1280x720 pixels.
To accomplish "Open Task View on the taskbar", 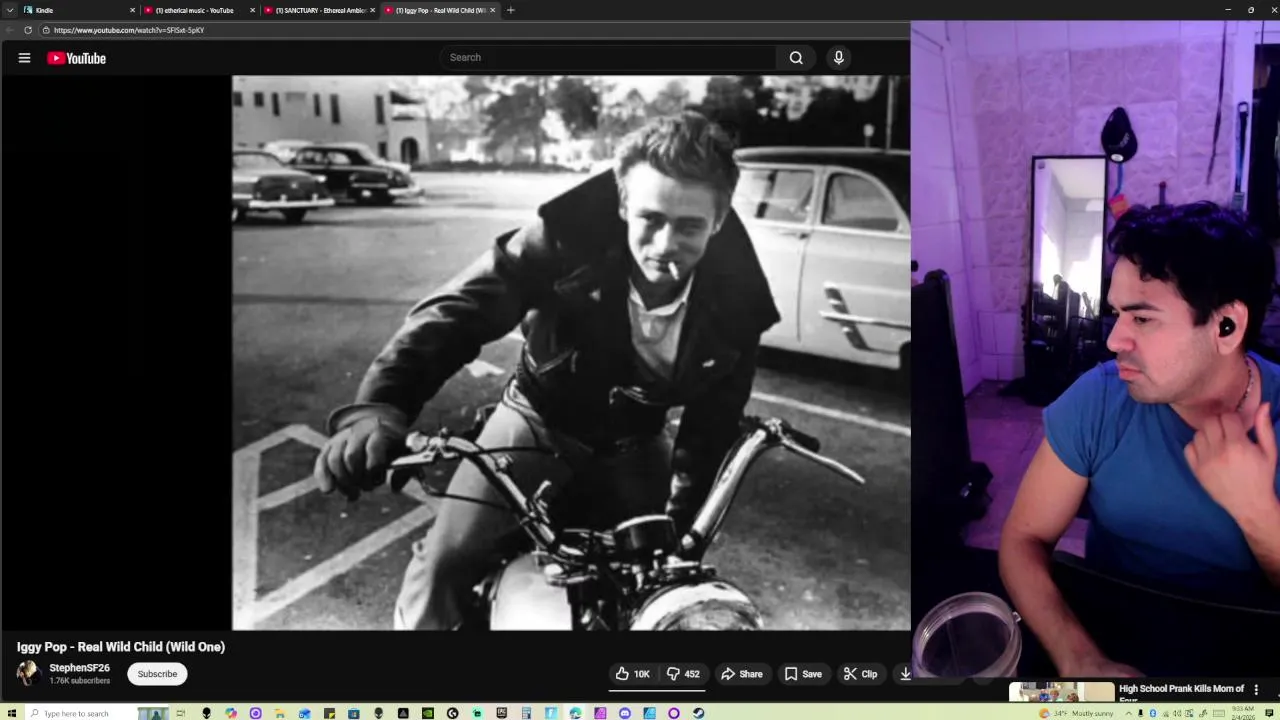I will (181, 713).
